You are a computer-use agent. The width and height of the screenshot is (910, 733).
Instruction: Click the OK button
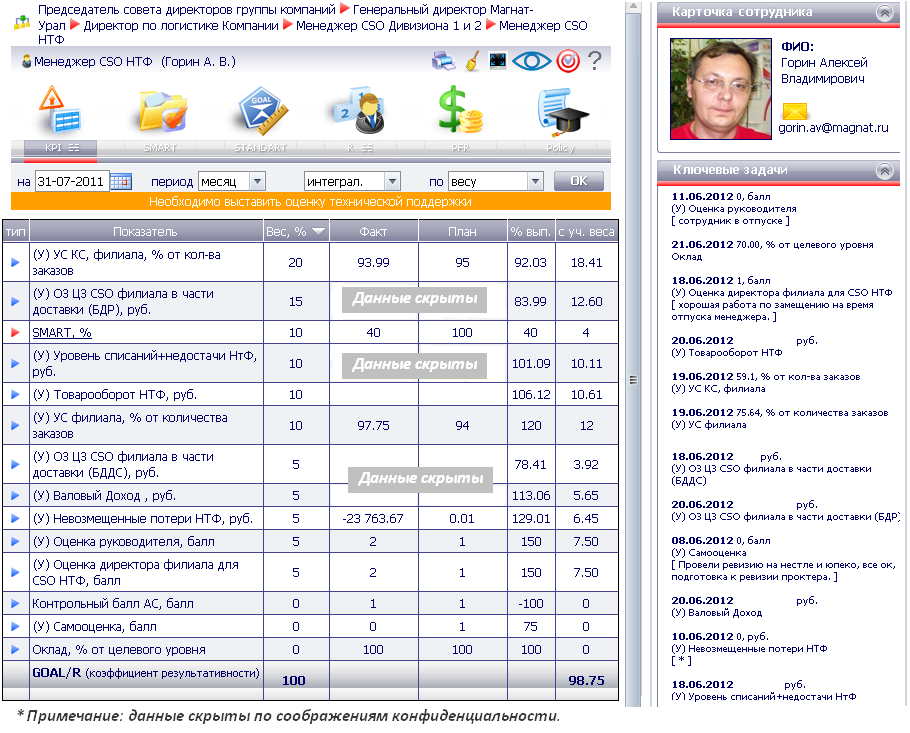coord(579,181)
